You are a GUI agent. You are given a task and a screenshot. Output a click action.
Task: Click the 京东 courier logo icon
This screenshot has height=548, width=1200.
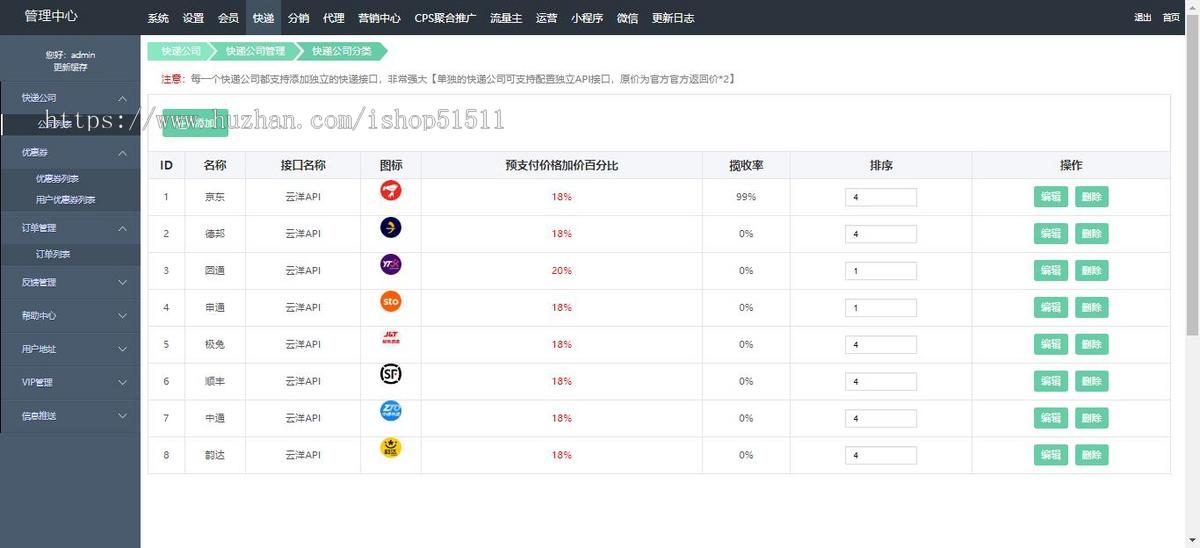point(391,191)
